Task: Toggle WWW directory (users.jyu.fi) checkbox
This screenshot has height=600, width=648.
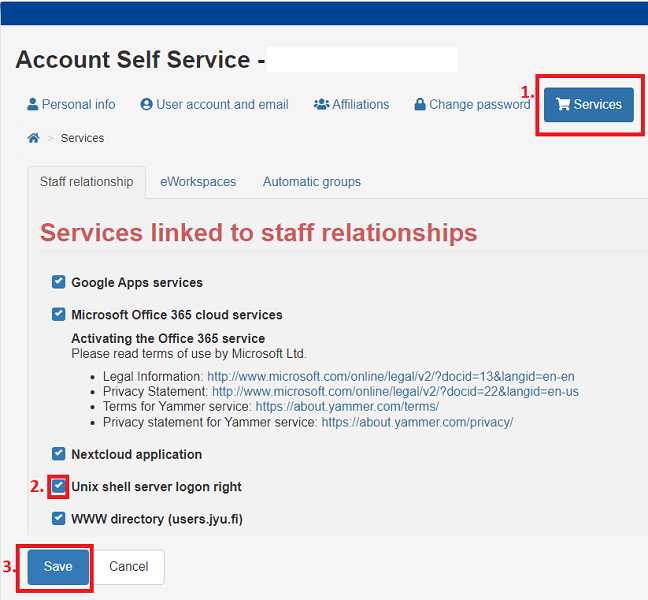Action: pos(59,518)
